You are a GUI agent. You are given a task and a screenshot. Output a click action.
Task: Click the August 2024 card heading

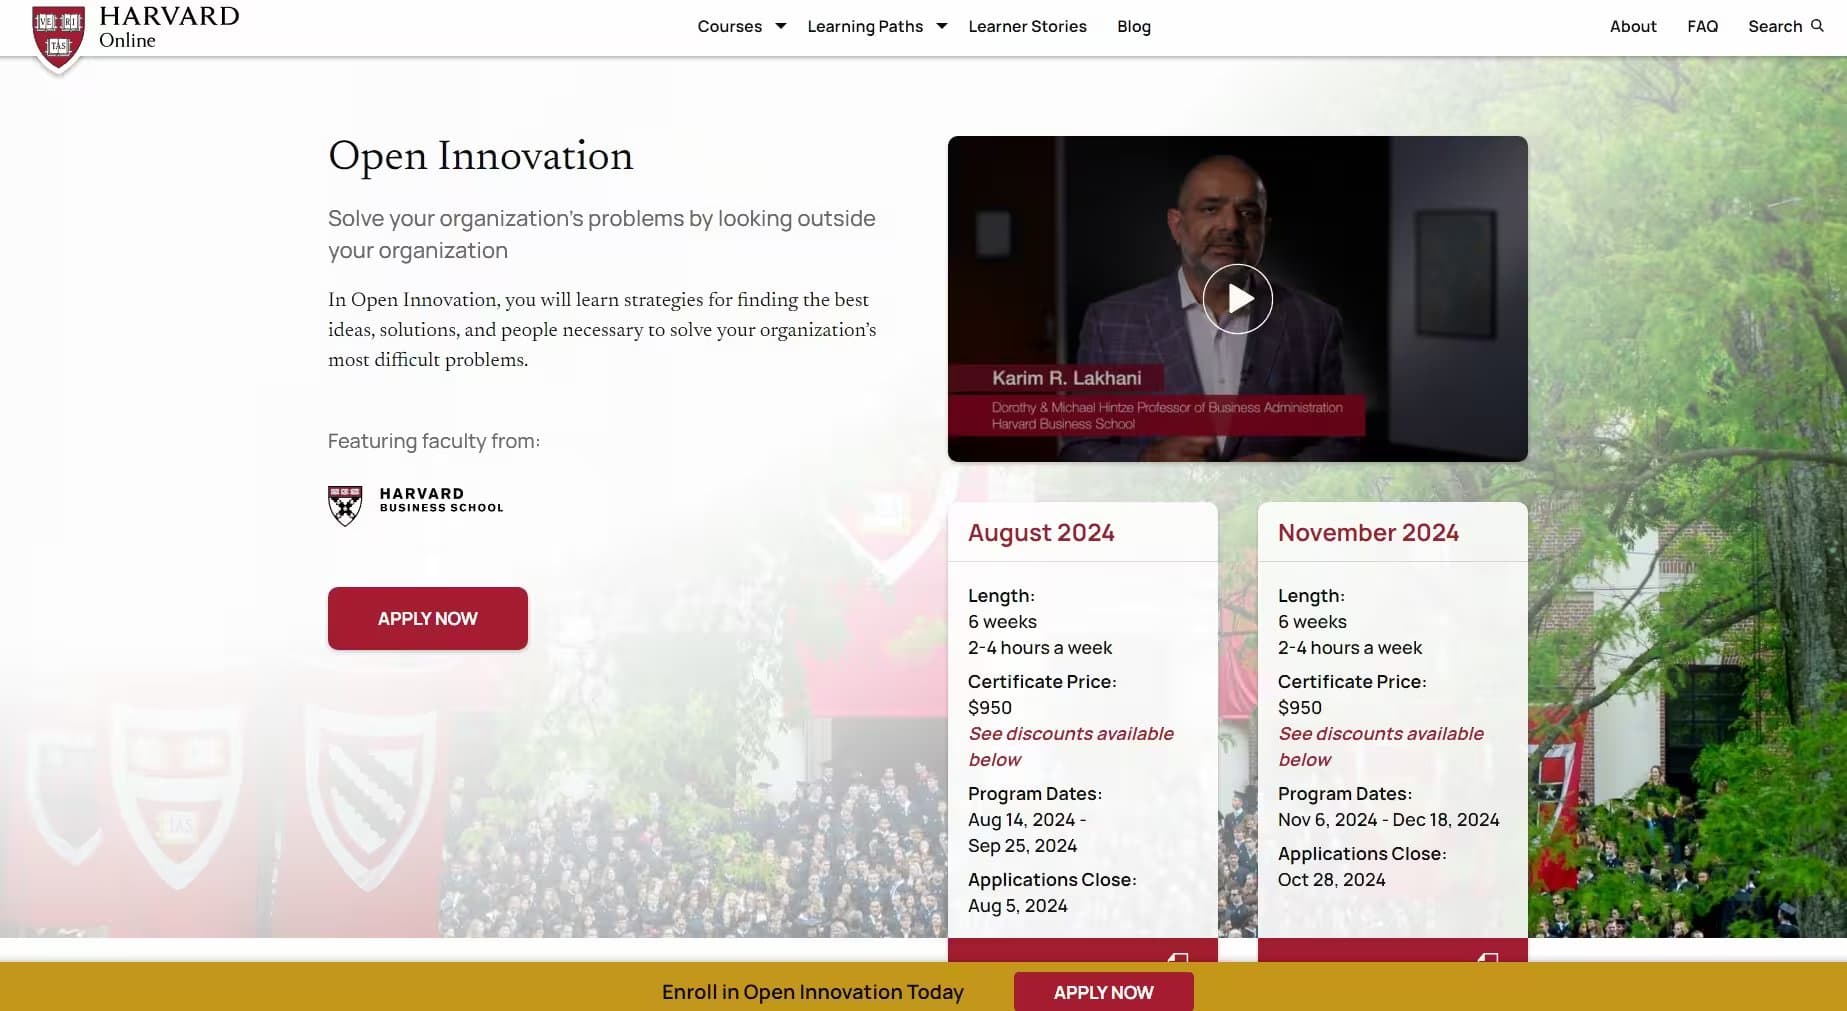tap(1041, 533)
